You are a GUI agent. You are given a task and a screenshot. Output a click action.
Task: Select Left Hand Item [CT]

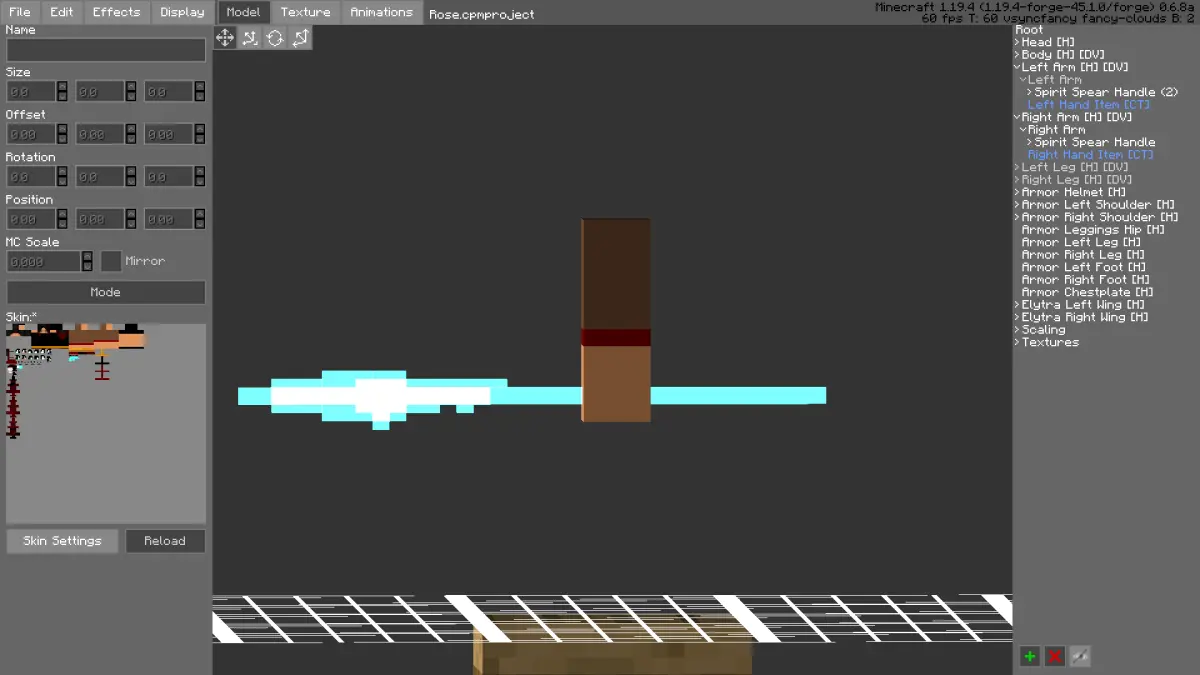[1089, 105]
